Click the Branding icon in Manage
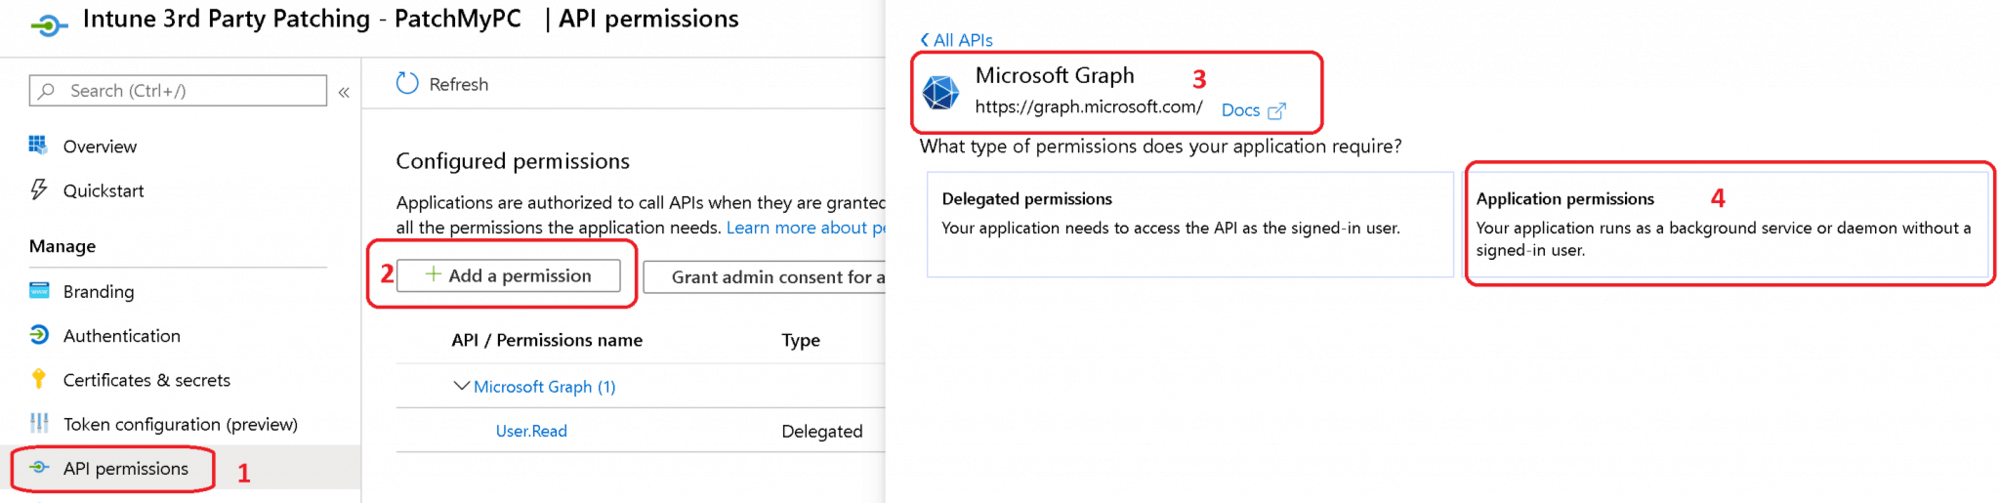This screenshot has height=503, width=2000. click(39, 290)
